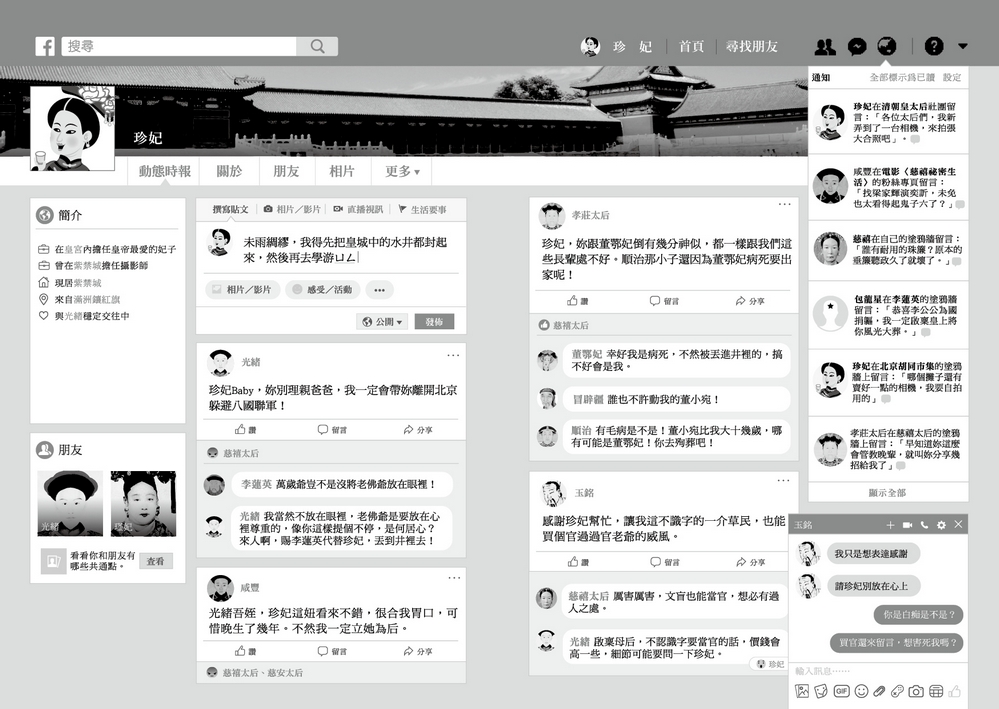
Task: Open options menu on 咸豐's post
Action: pyautogui.click(x=454, y=578)
